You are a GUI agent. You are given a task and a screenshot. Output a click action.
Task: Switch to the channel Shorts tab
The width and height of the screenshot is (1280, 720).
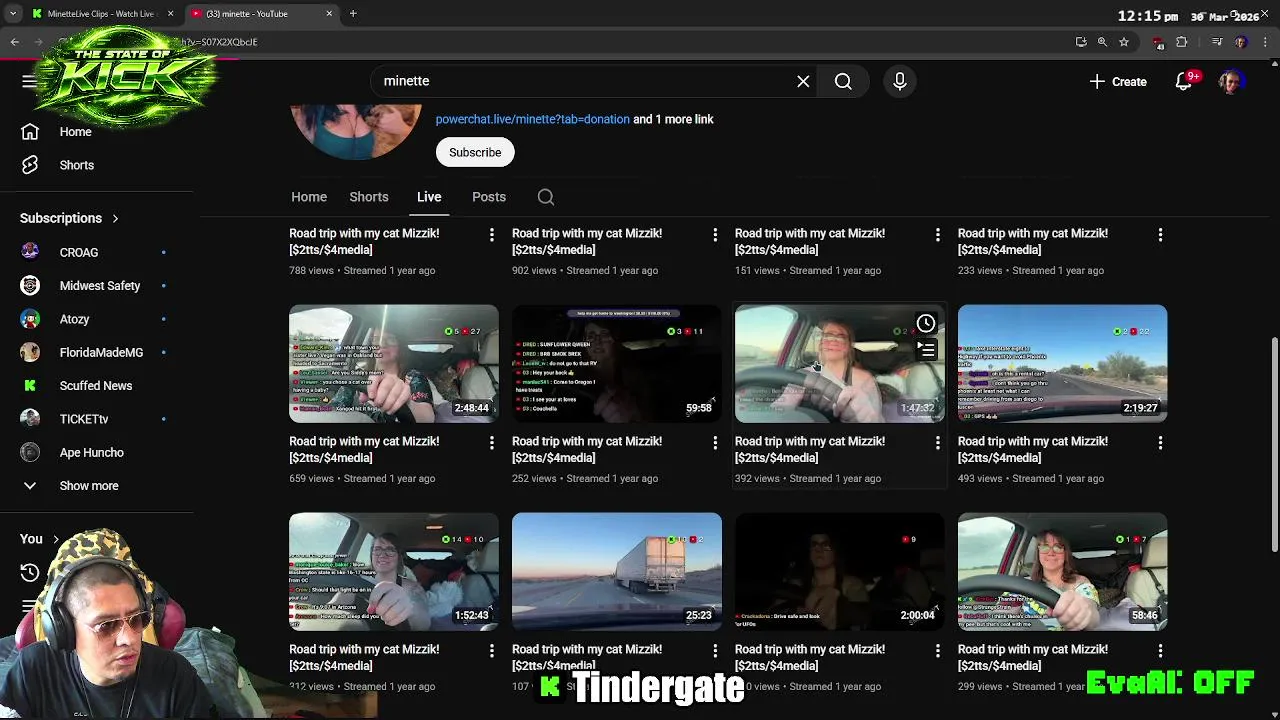click(x=369, y=197)
